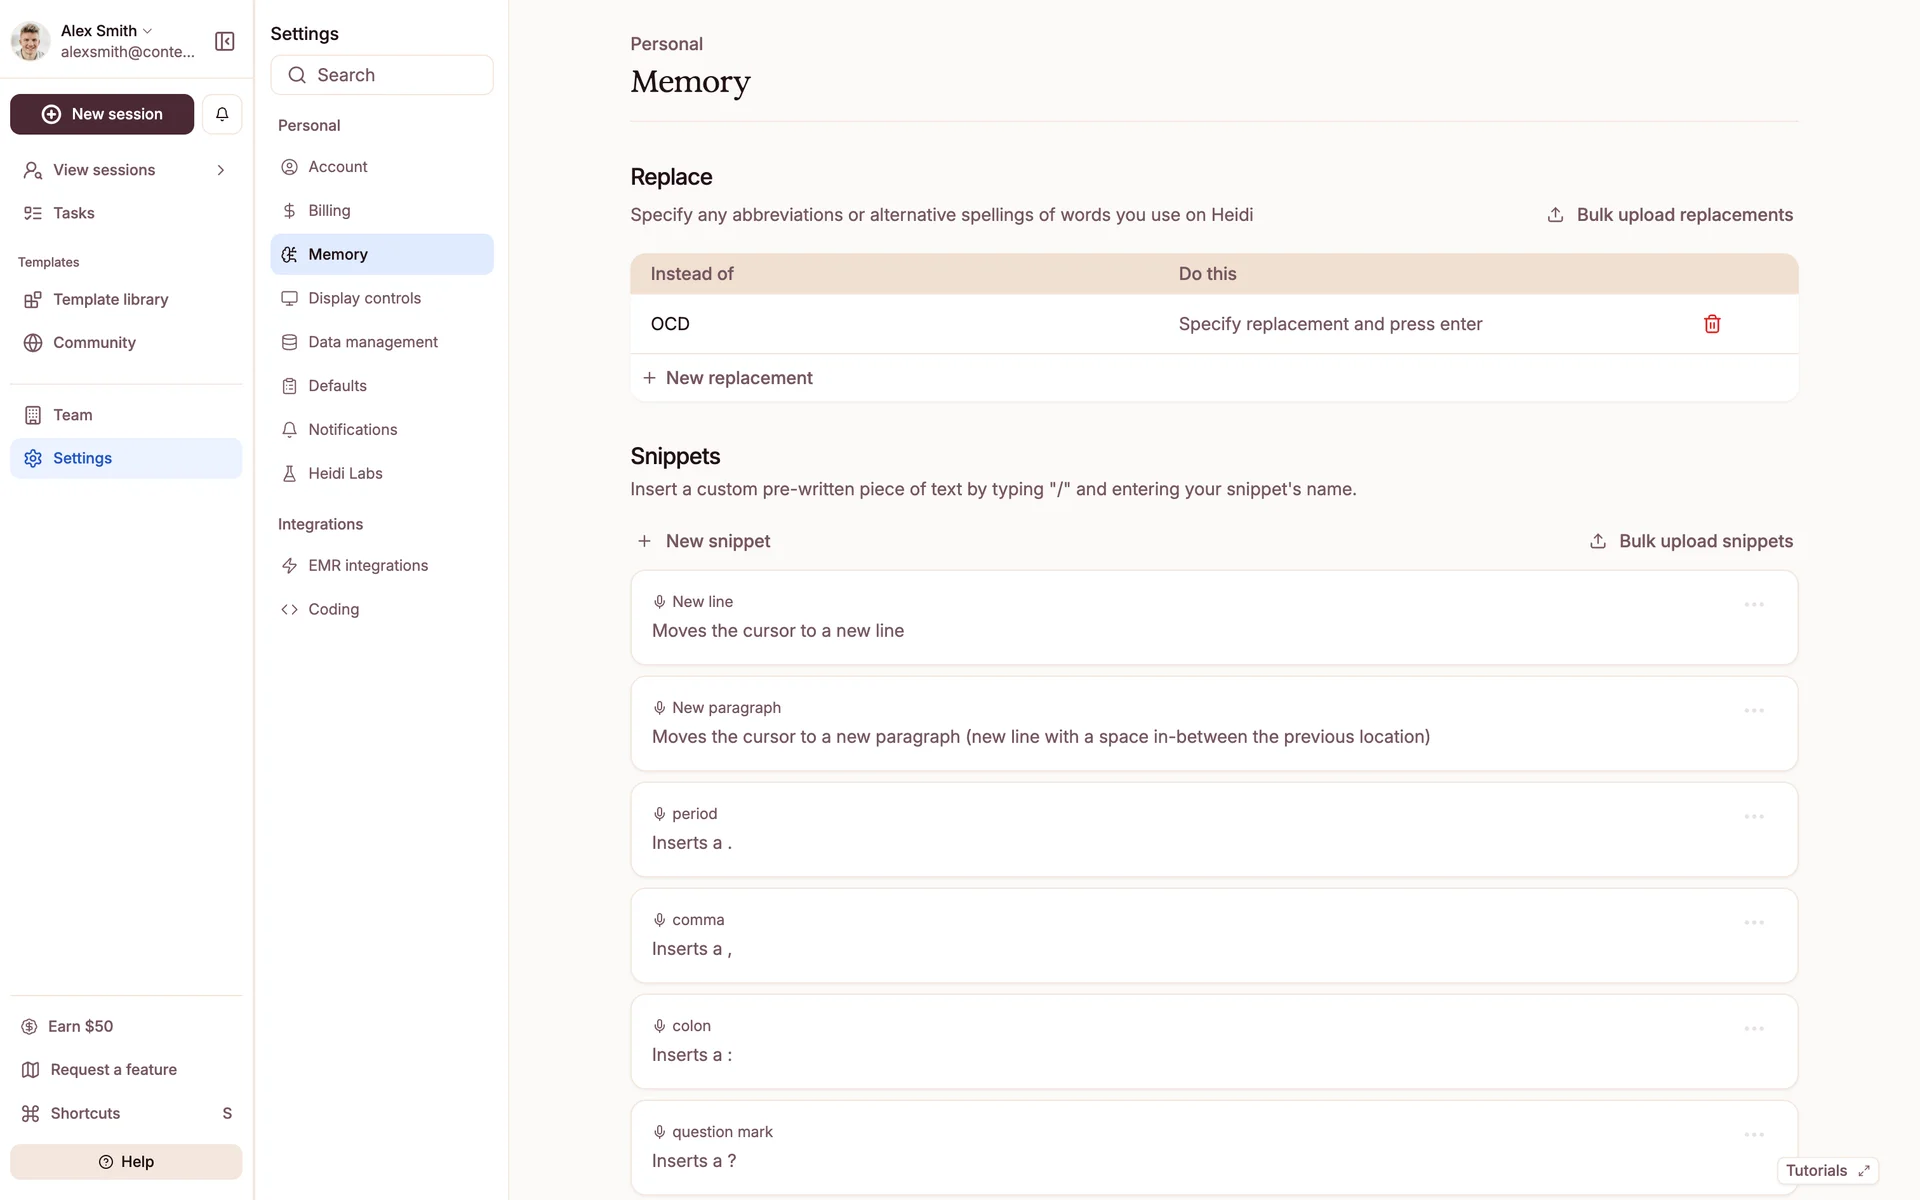
Task: Open options for New paragraph snippet
Action: click(1753, 711)
